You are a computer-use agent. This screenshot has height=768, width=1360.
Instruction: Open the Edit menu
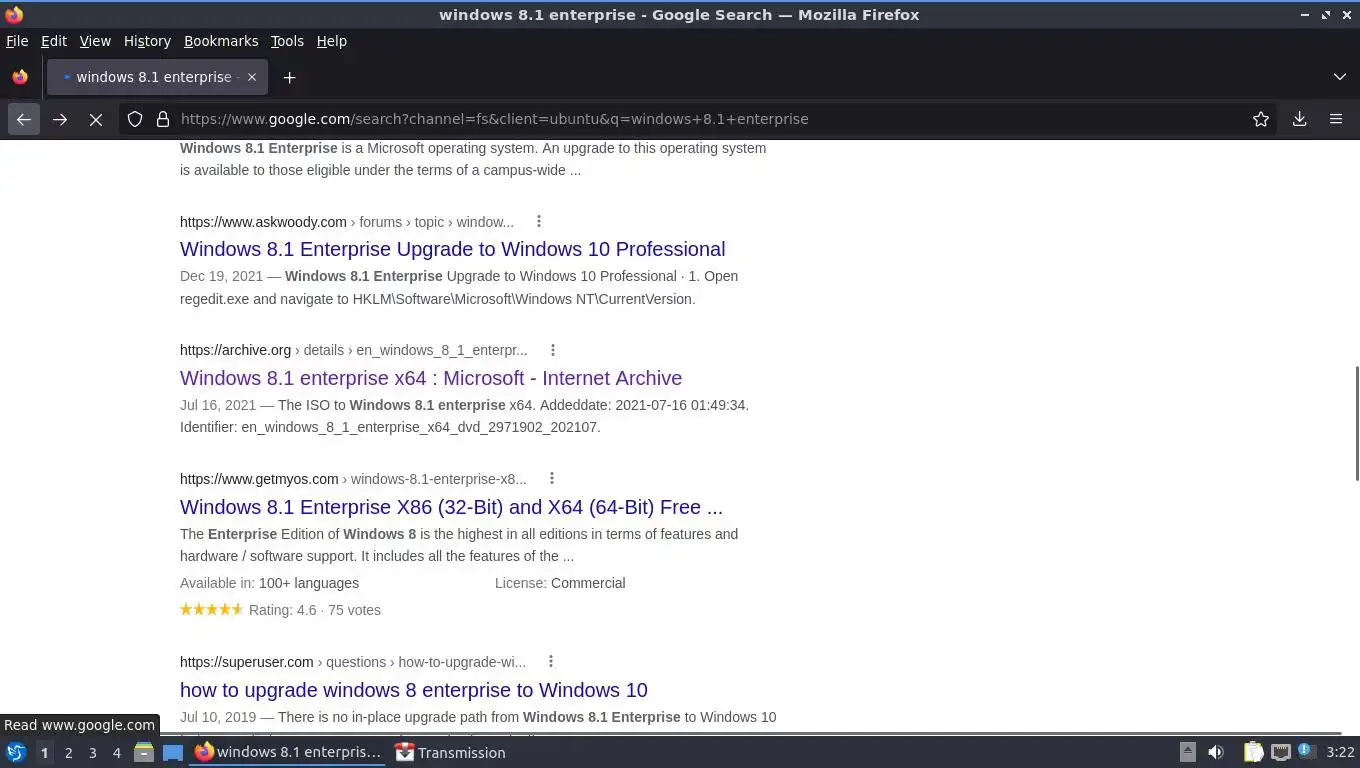(x=53, y=41)
